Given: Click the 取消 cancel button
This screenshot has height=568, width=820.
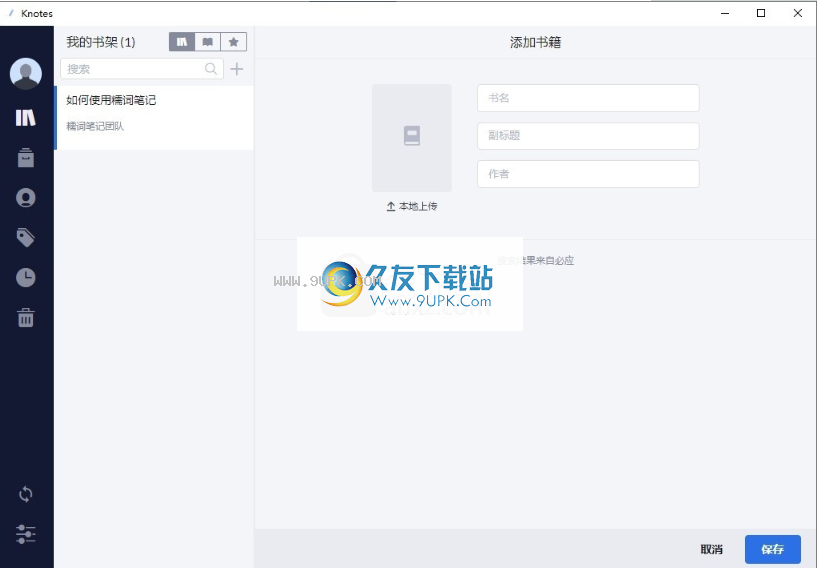Looking at the screenshot, I should [711, 549].
